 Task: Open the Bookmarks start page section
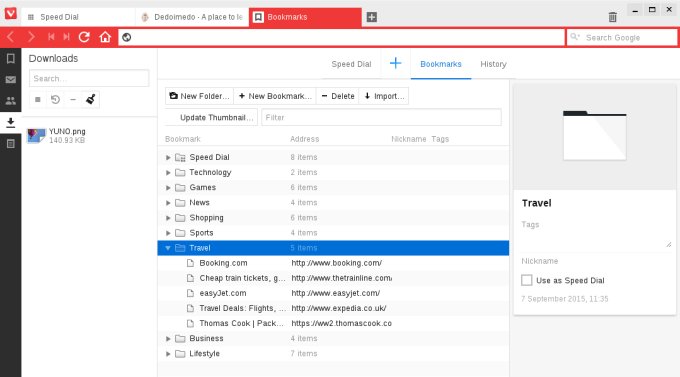pyautogui.click(x=441, y=64)
